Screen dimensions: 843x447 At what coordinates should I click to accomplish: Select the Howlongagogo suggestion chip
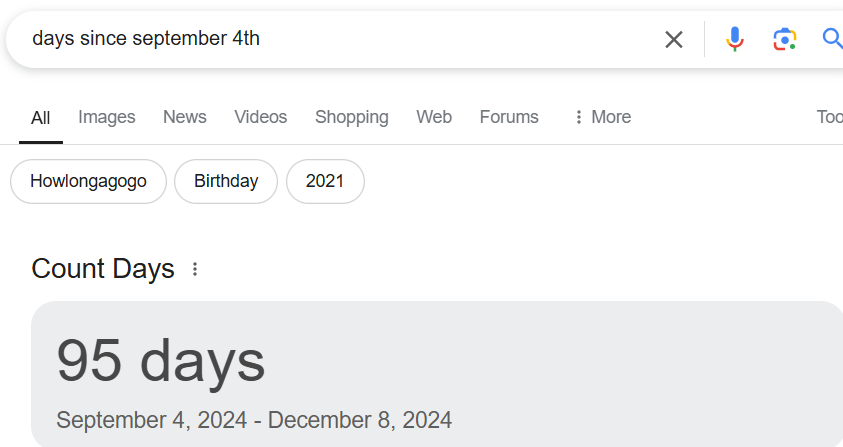tap(88, 181)
